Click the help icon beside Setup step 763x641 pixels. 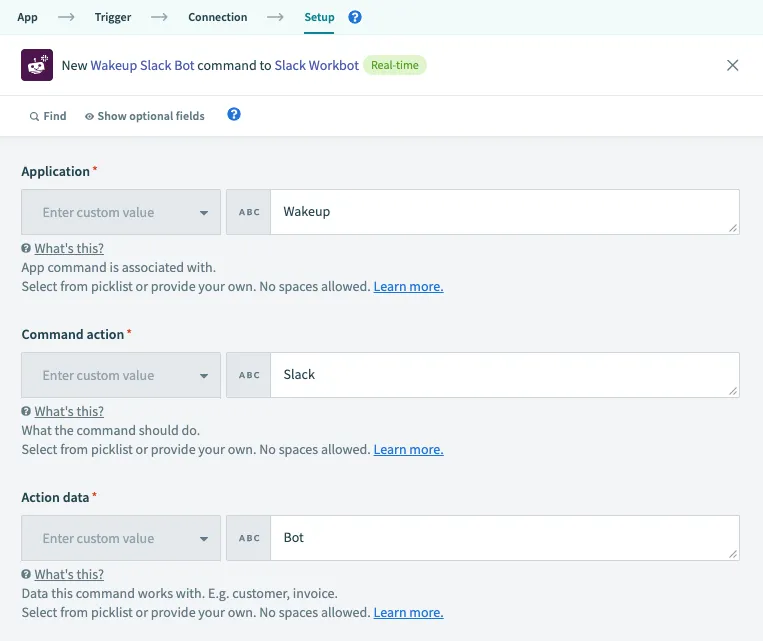[355, 17]
